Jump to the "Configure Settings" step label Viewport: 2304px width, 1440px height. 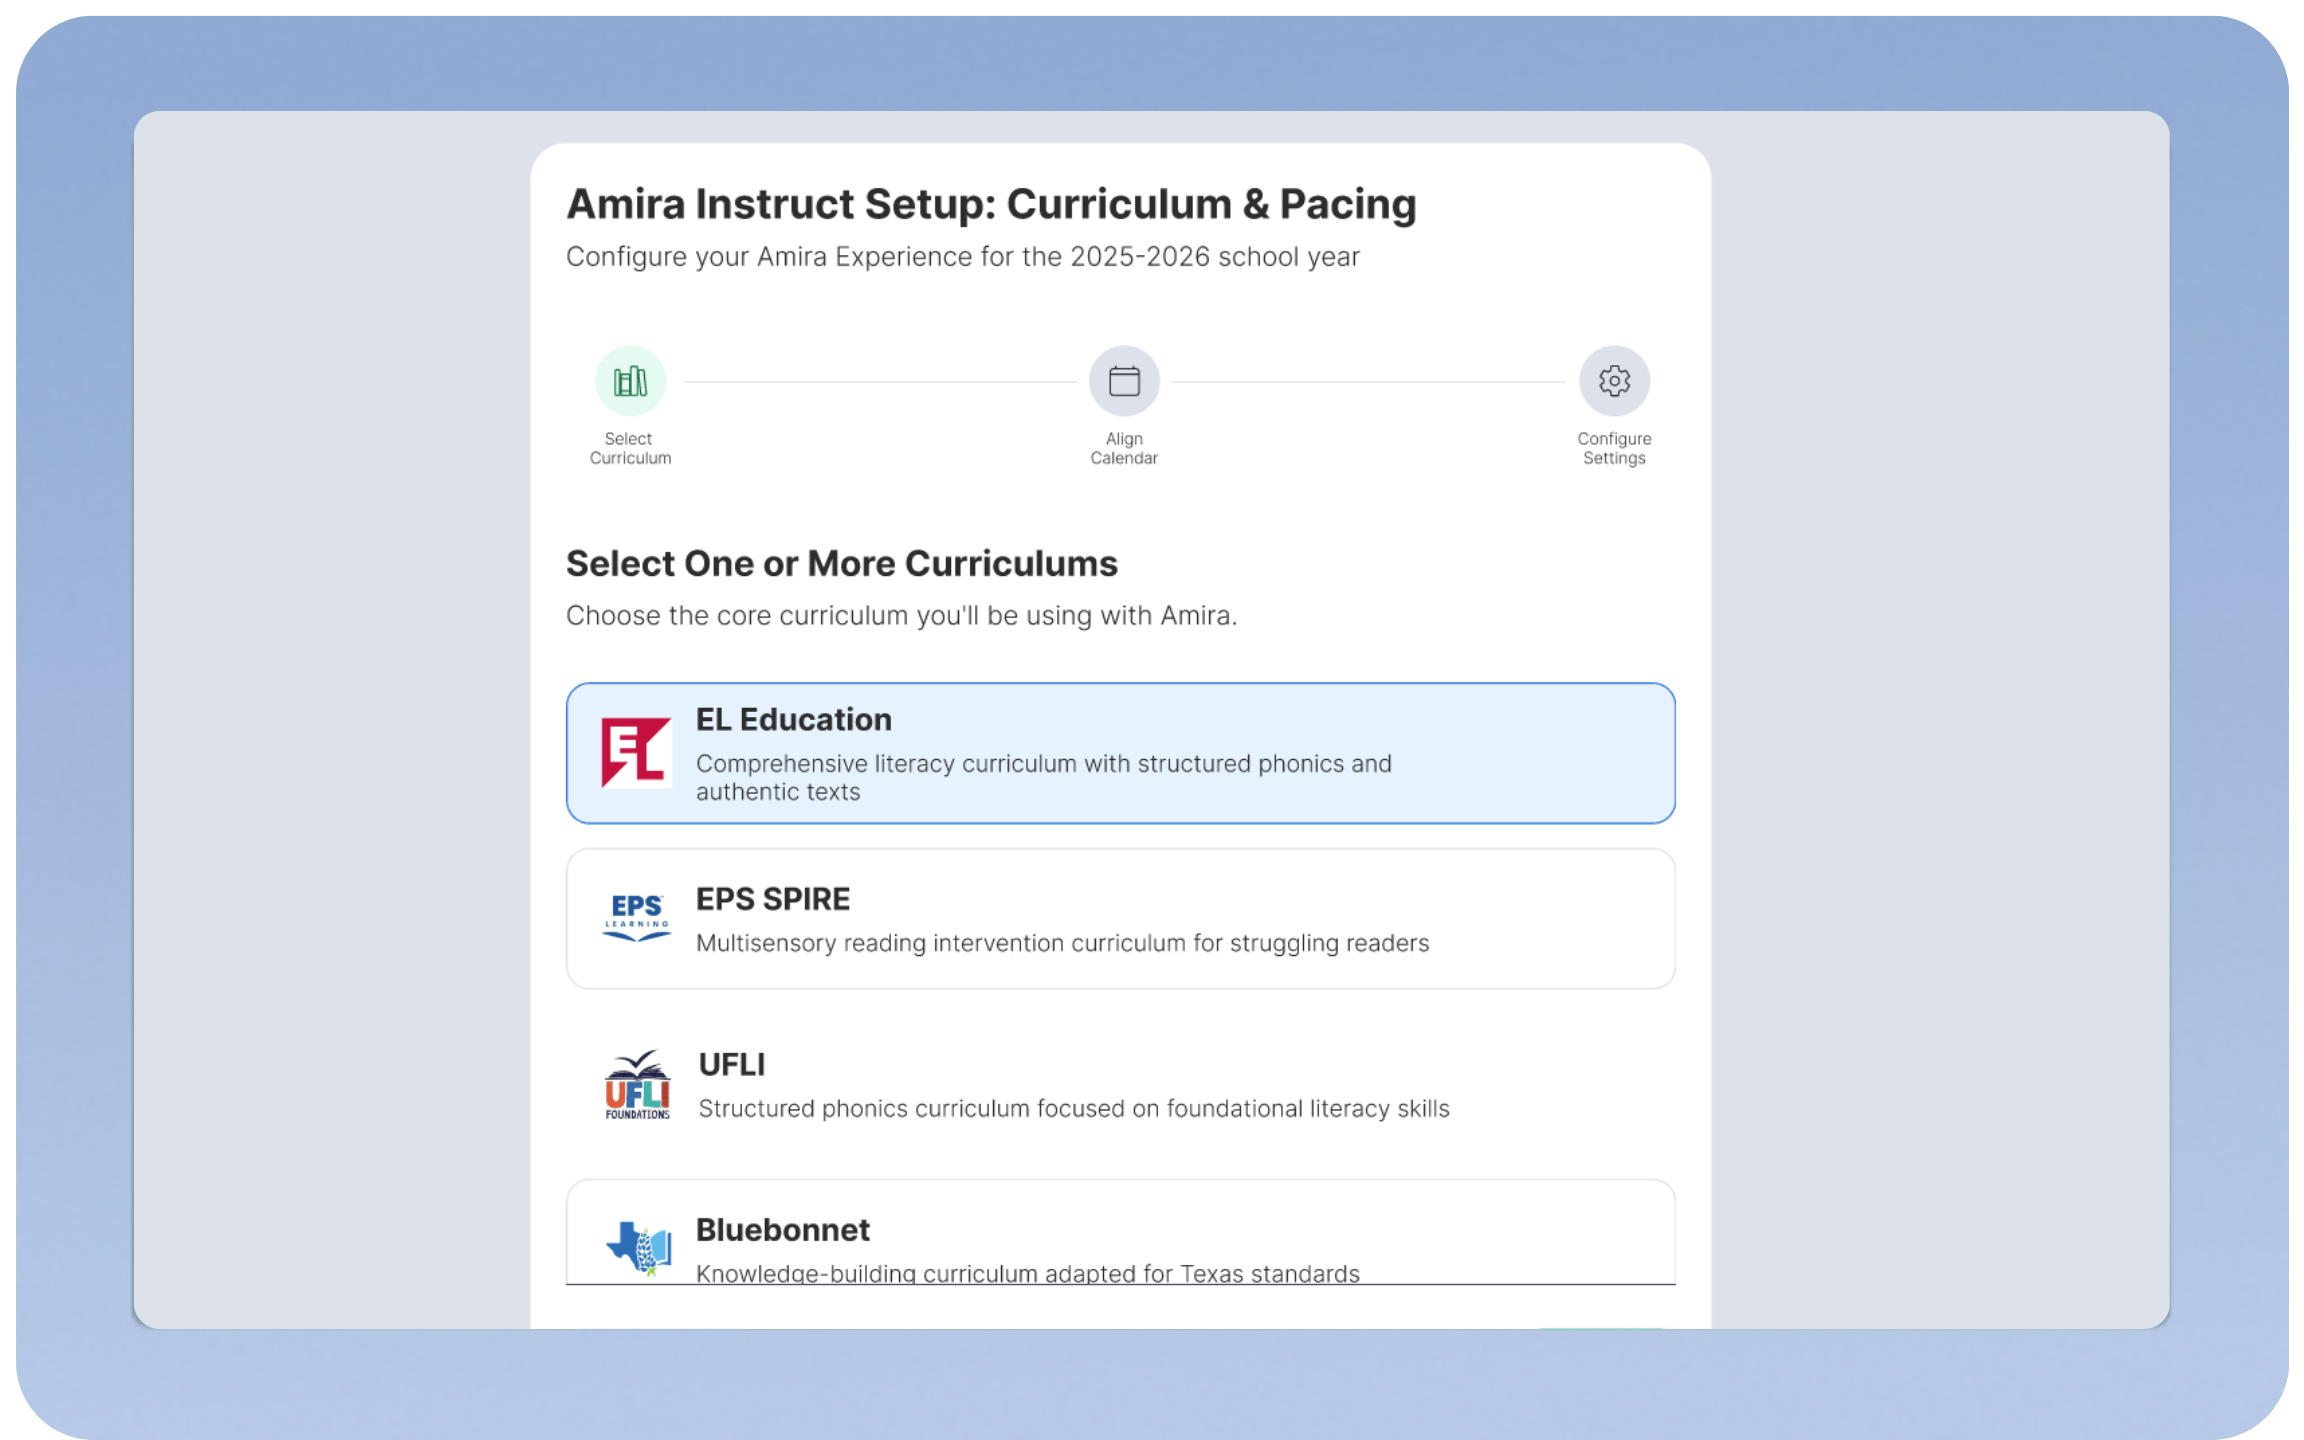(1614, 448)
